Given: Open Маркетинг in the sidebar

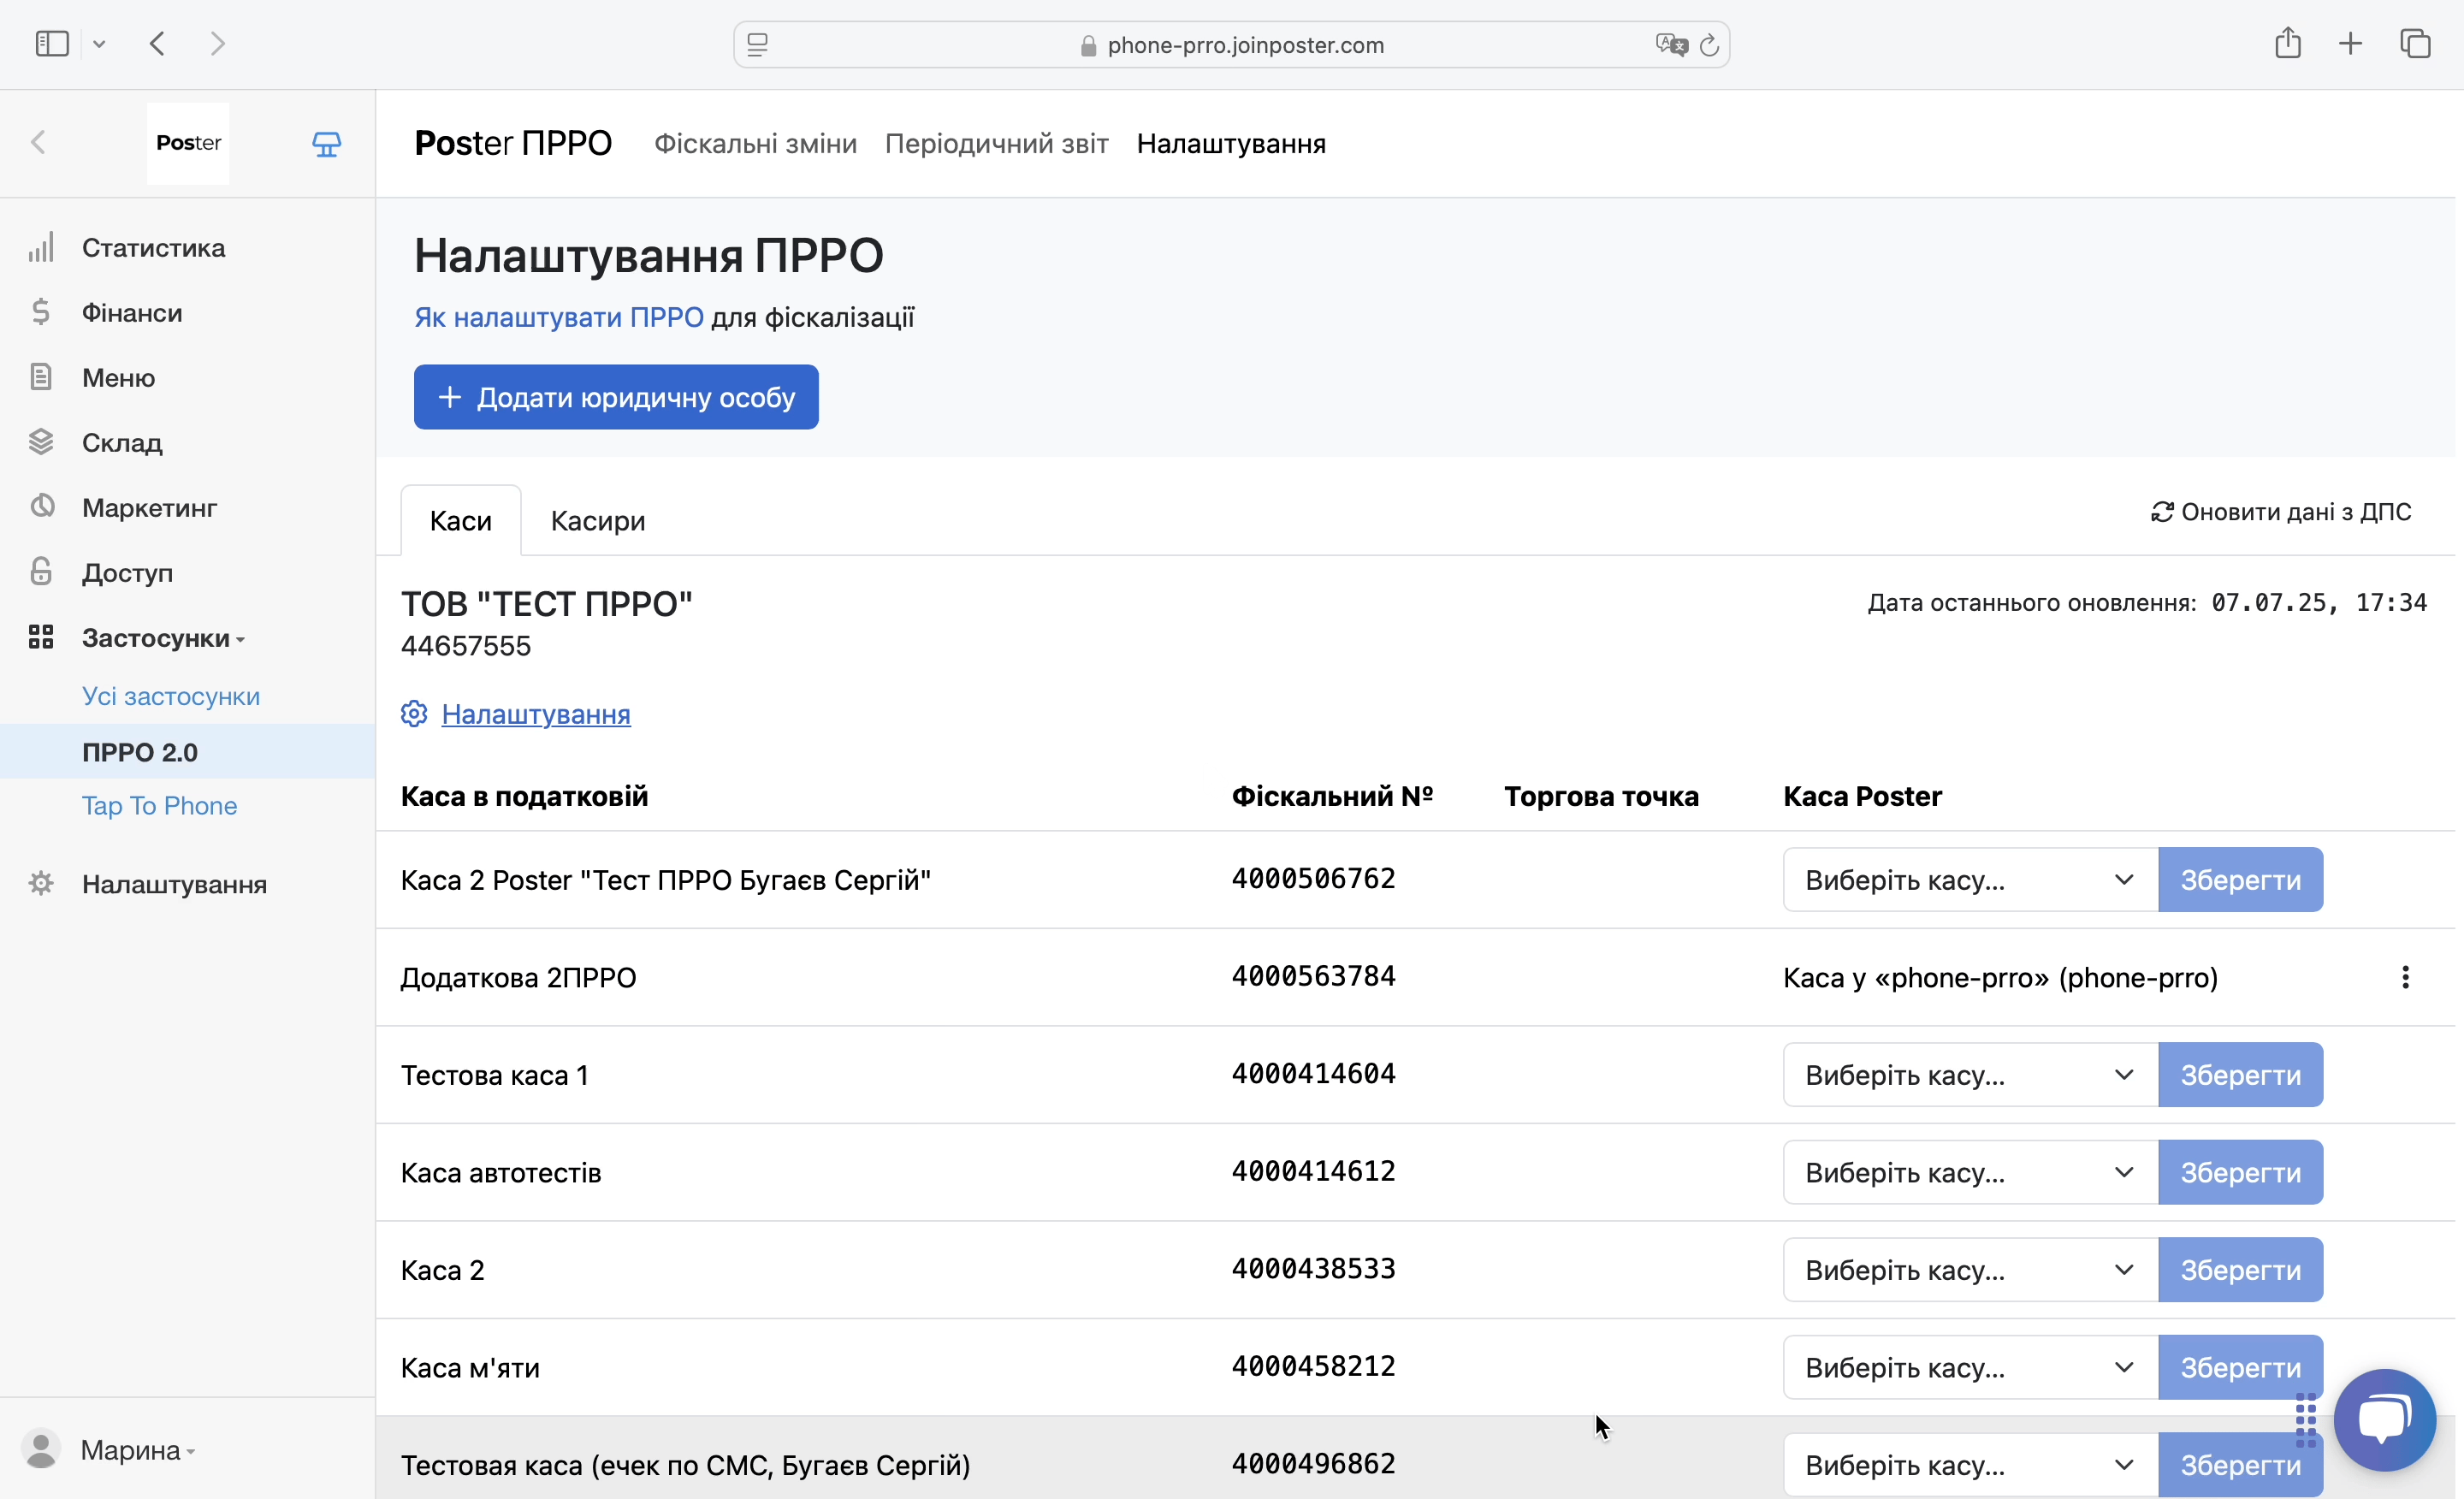Looking at the screenshot, I should [x=149, y=508].
